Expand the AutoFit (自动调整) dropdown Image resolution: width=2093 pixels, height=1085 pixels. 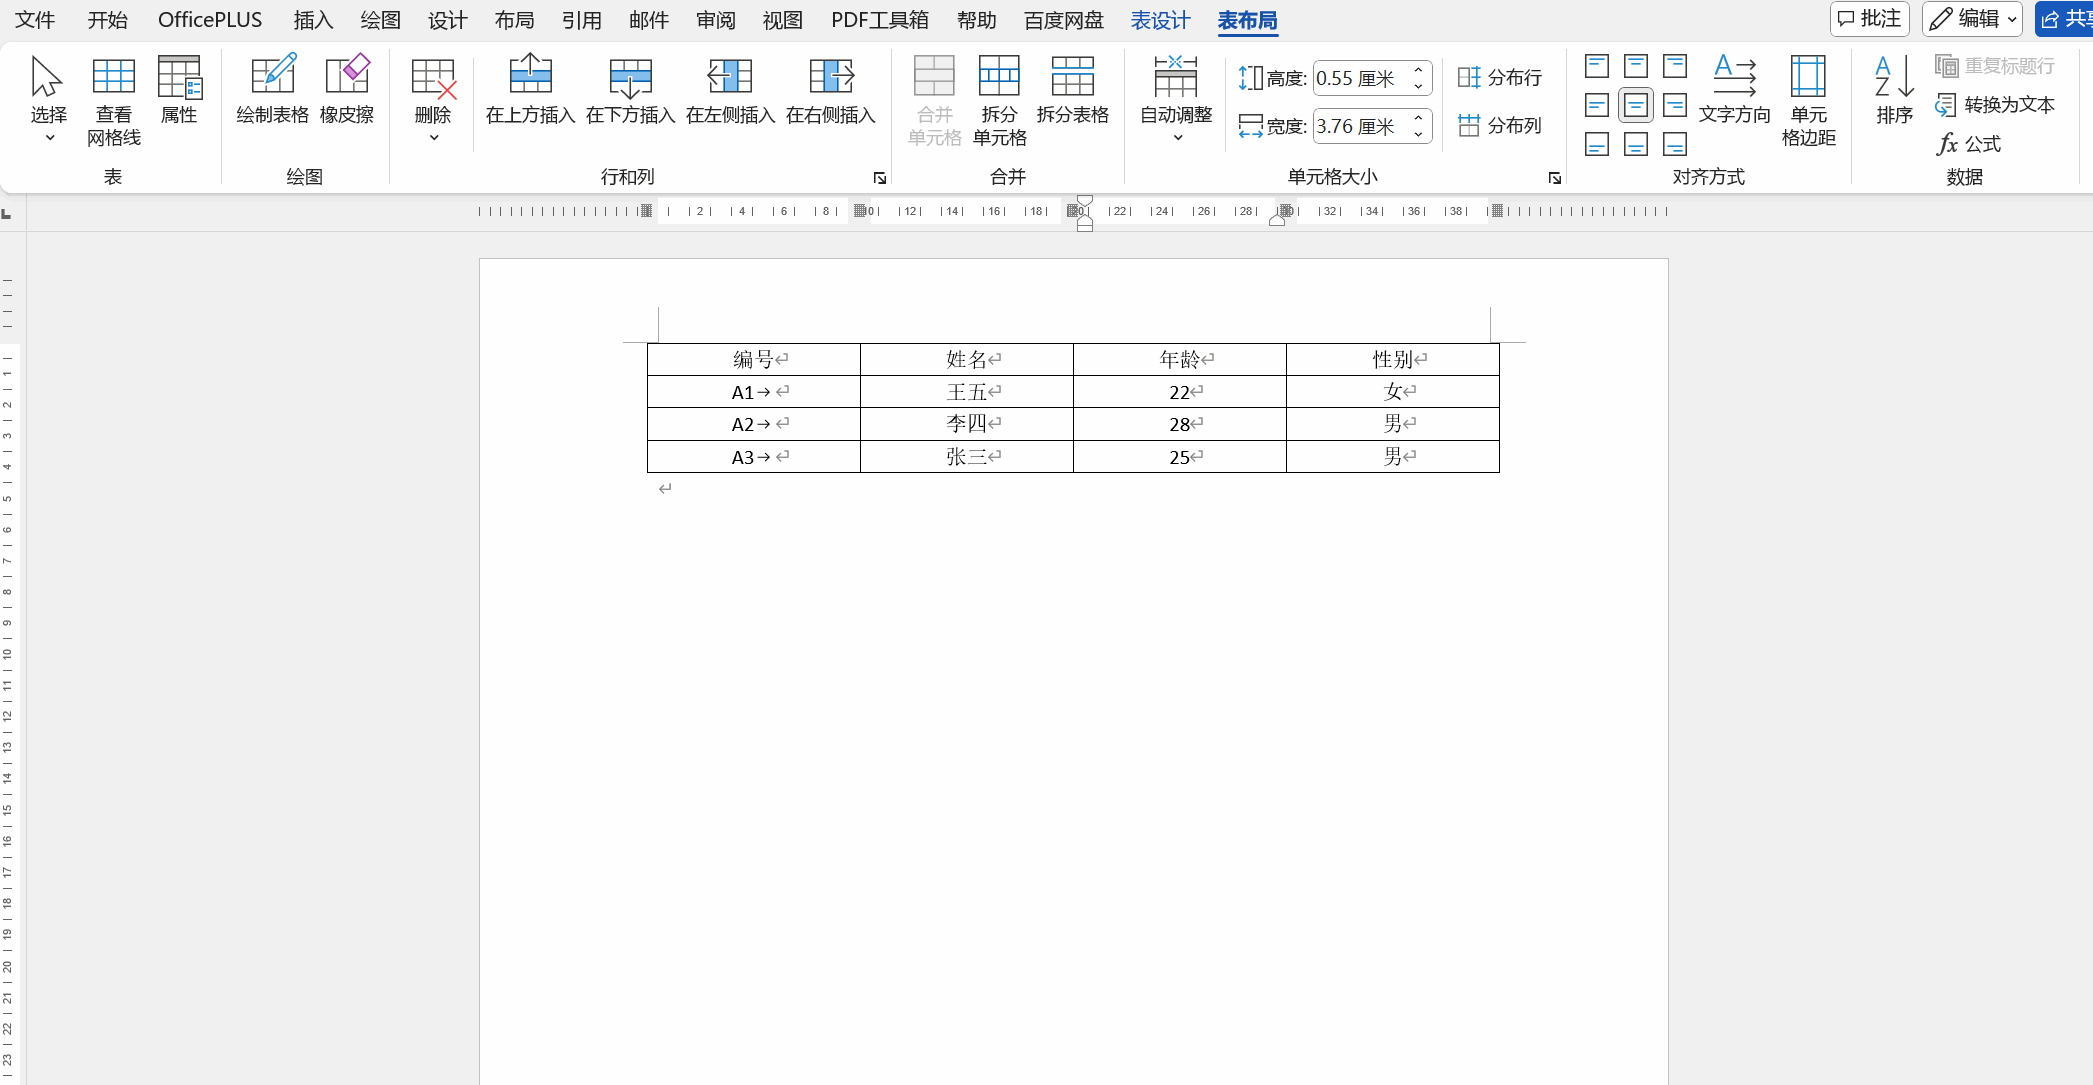(x=1177, y=138)
